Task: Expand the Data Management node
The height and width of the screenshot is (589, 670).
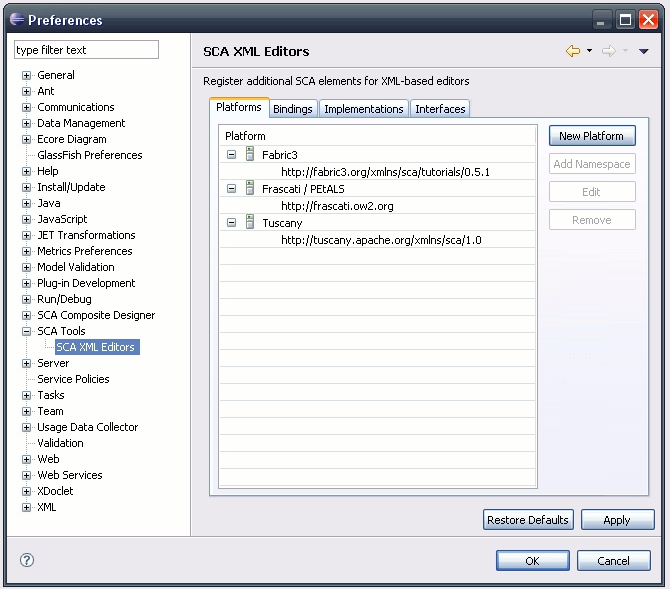Action: pyautogui.click(x=26, y=124)
